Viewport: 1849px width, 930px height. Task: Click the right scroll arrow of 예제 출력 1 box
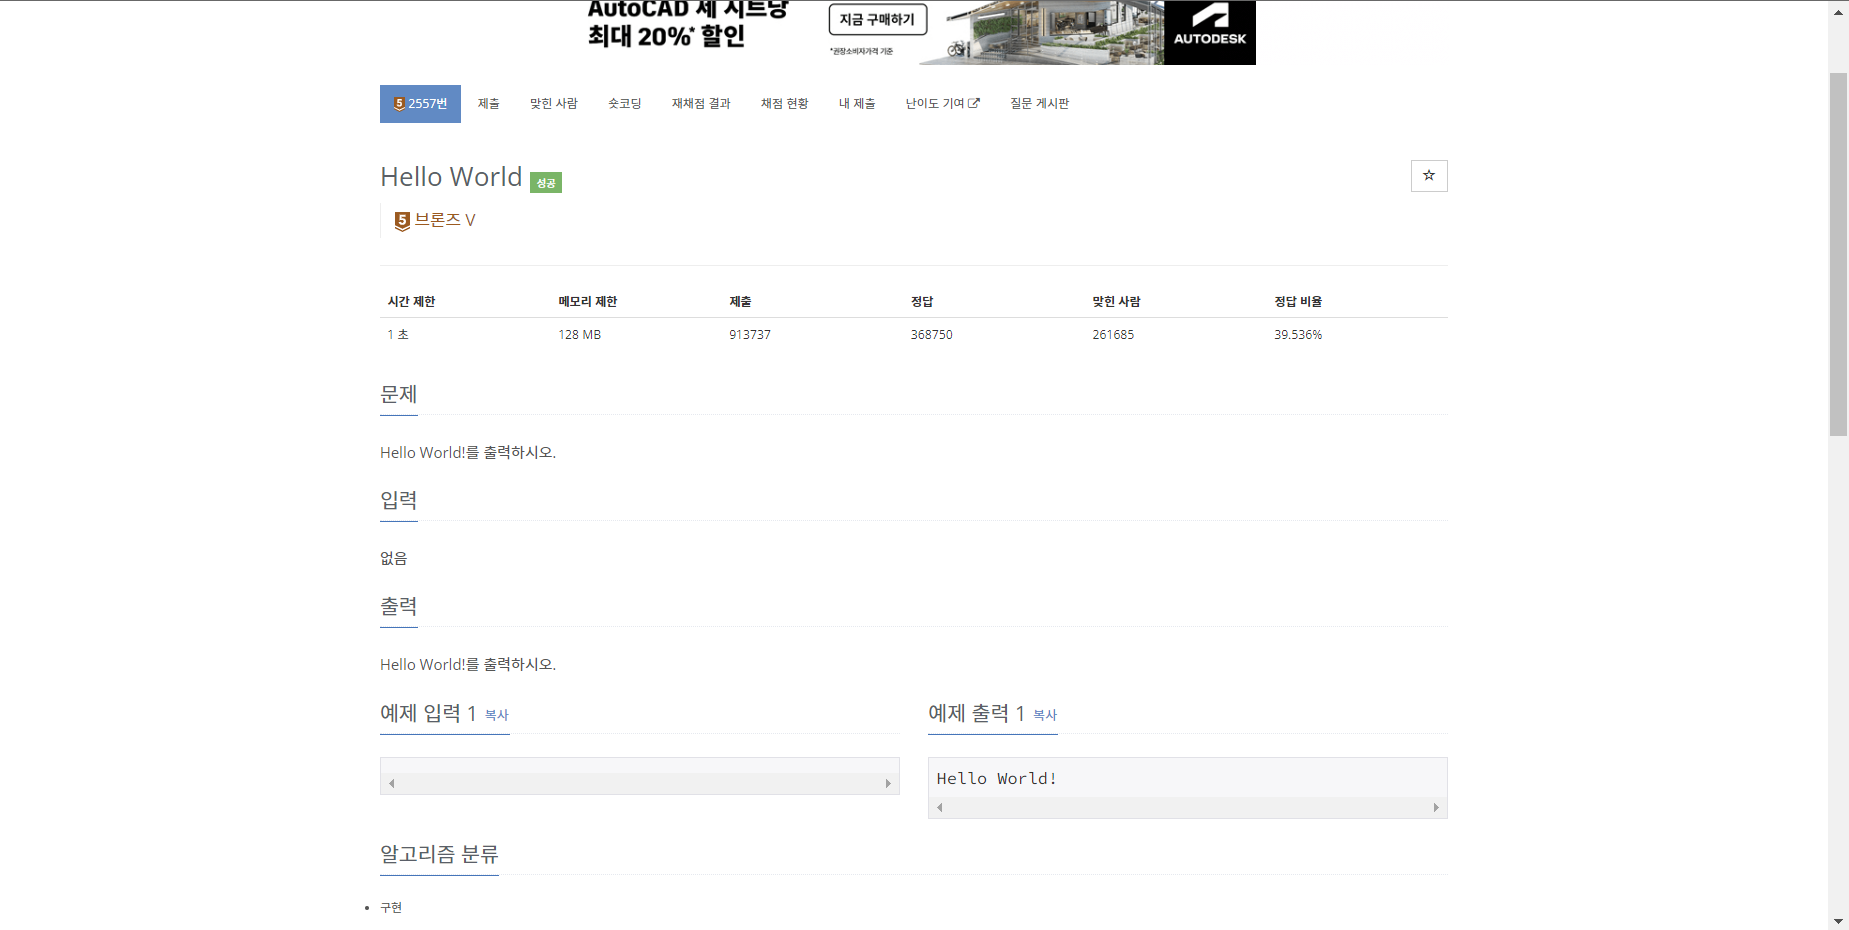[1436, 807]
